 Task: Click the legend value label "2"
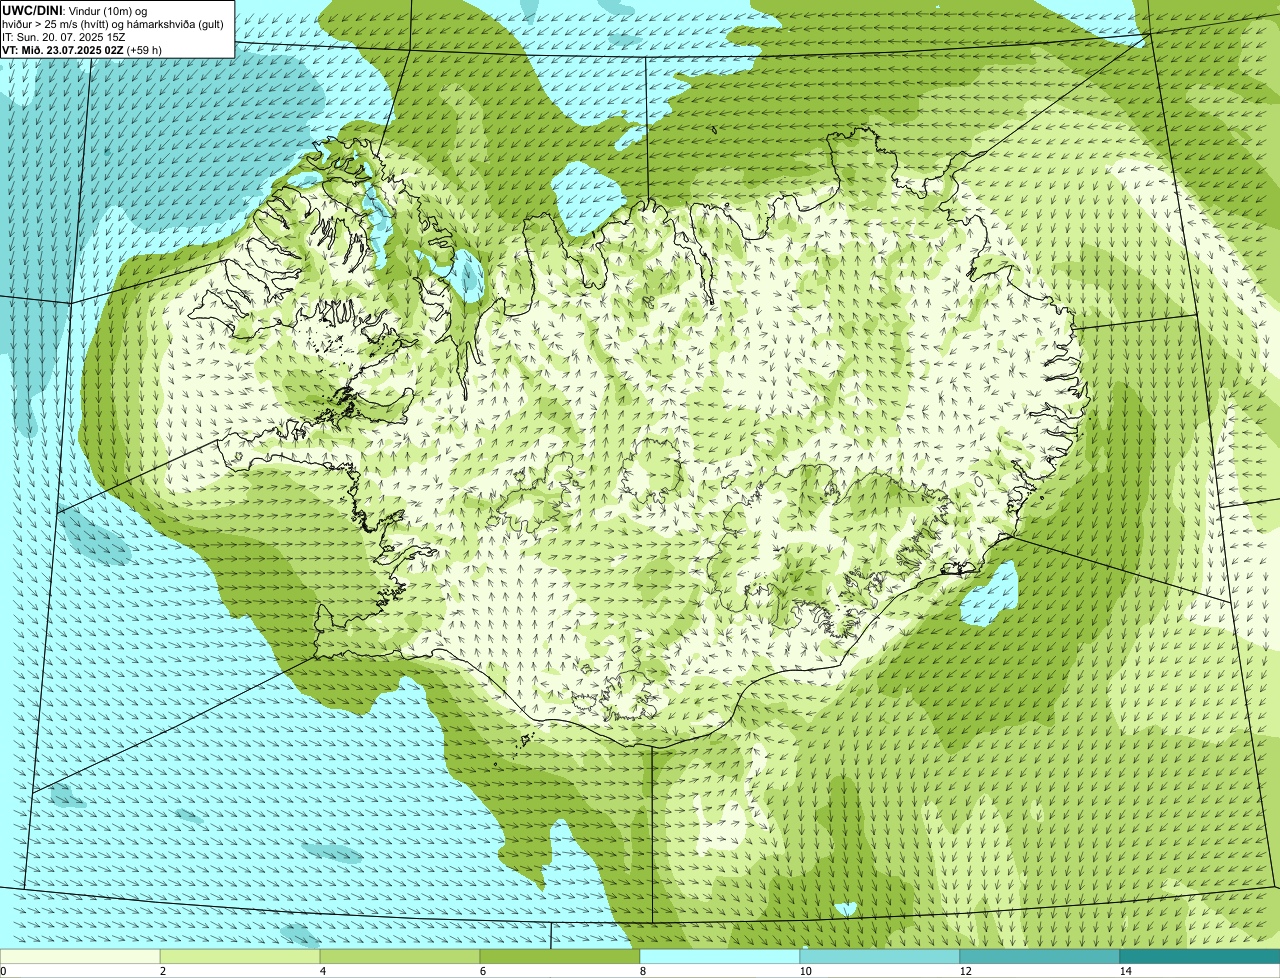click(x=162, y=971)
